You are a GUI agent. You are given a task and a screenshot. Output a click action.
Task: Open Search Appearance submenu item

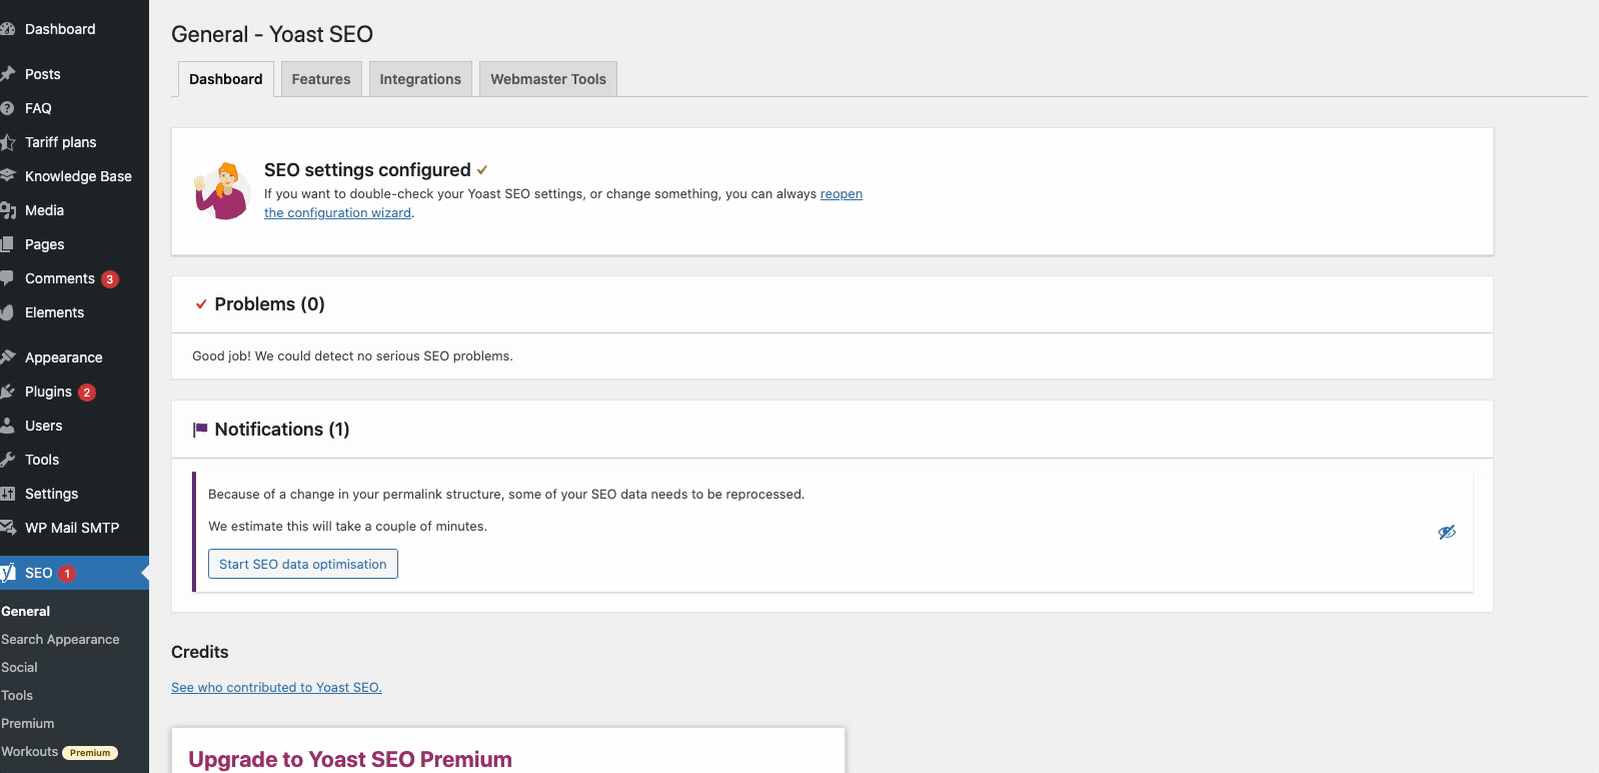pyautogui.click(x=60, y=639)
